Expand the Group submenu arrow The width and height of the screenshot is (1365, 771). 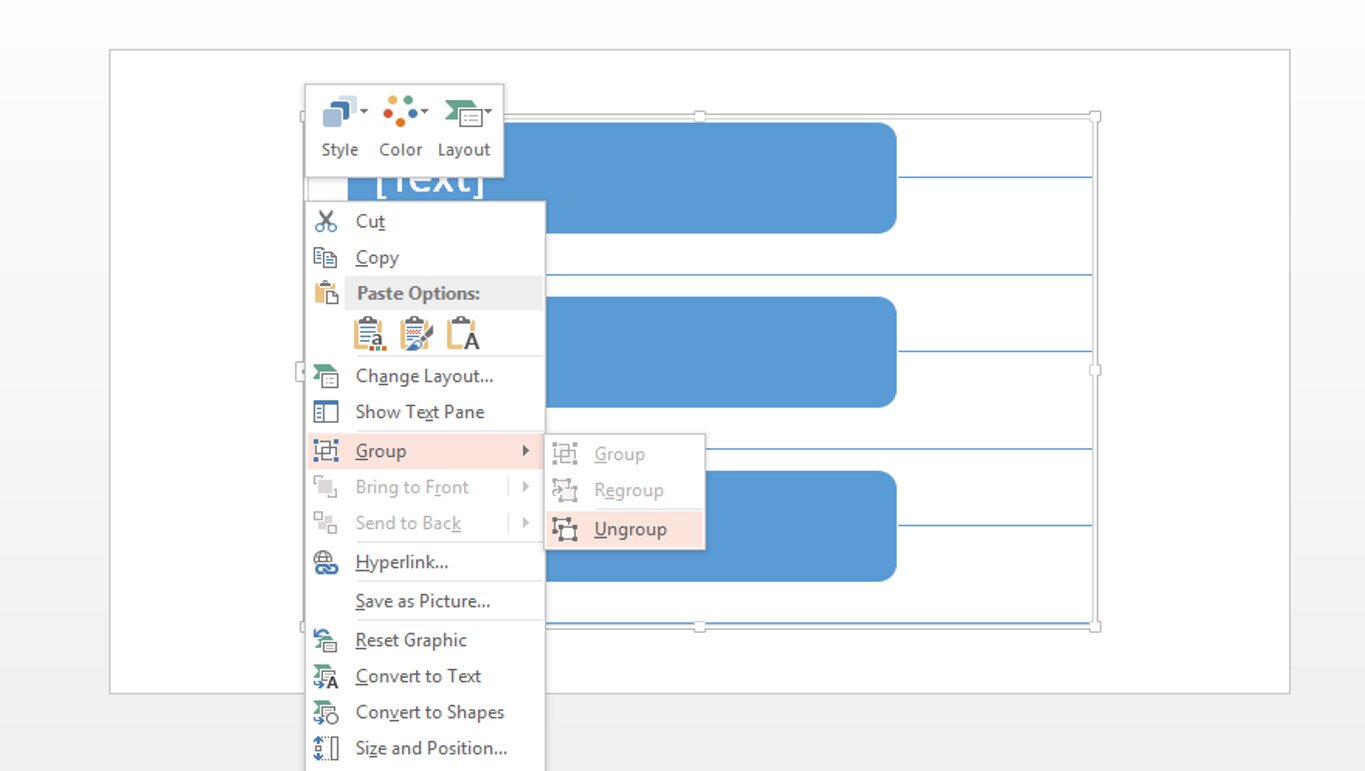coord(525,451)
